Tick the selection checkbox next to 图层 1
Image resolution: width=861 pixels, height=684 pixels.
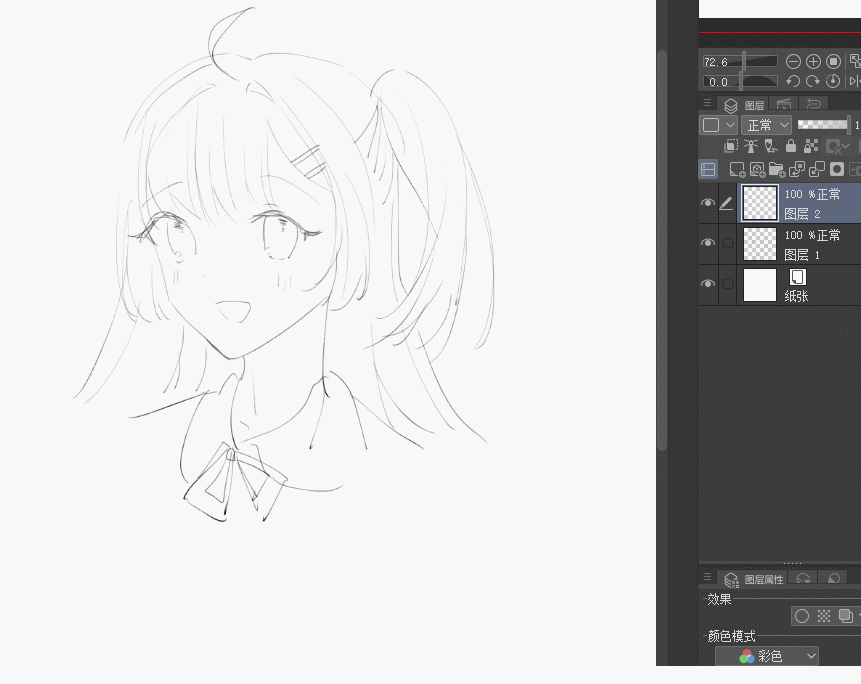click(728, 243)
